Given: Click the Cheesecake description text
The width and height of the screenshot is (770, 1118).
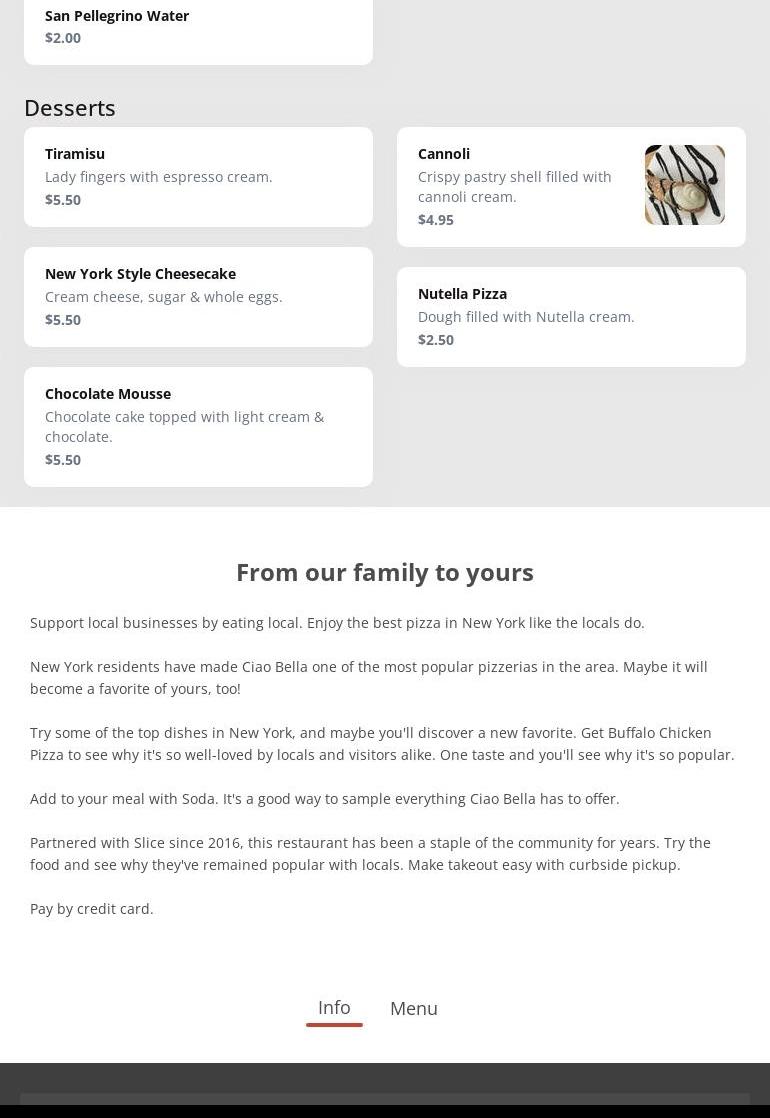Looking at the screenshot, I should [164, 297].
